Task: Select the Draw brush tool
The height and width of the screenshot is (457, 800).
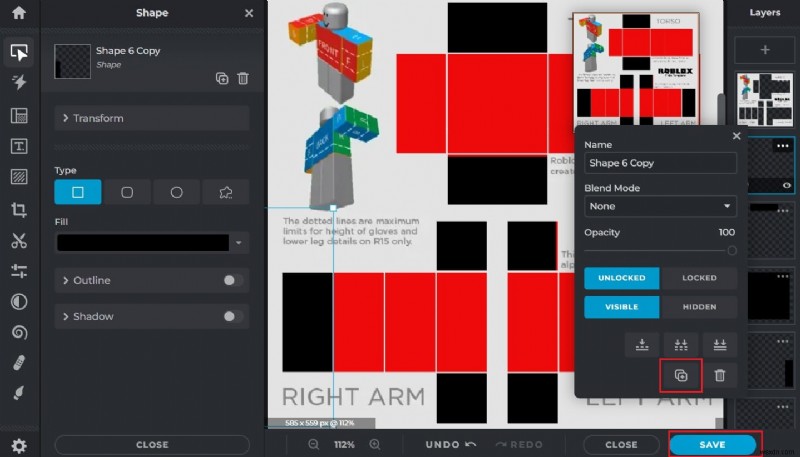Action: [x=19, y=393]
